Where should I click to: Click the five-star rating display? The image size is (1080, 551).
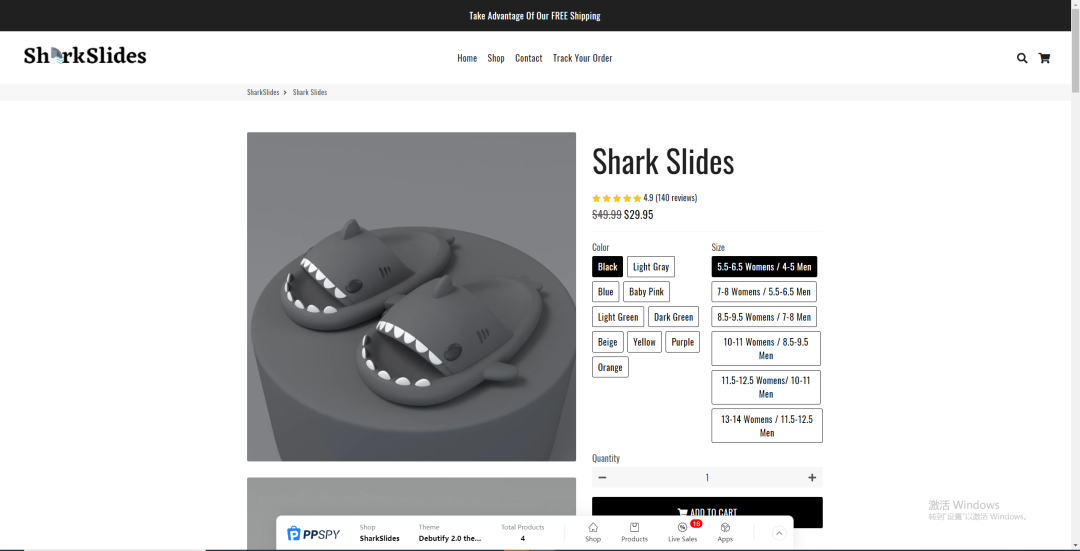pos(616,198)
